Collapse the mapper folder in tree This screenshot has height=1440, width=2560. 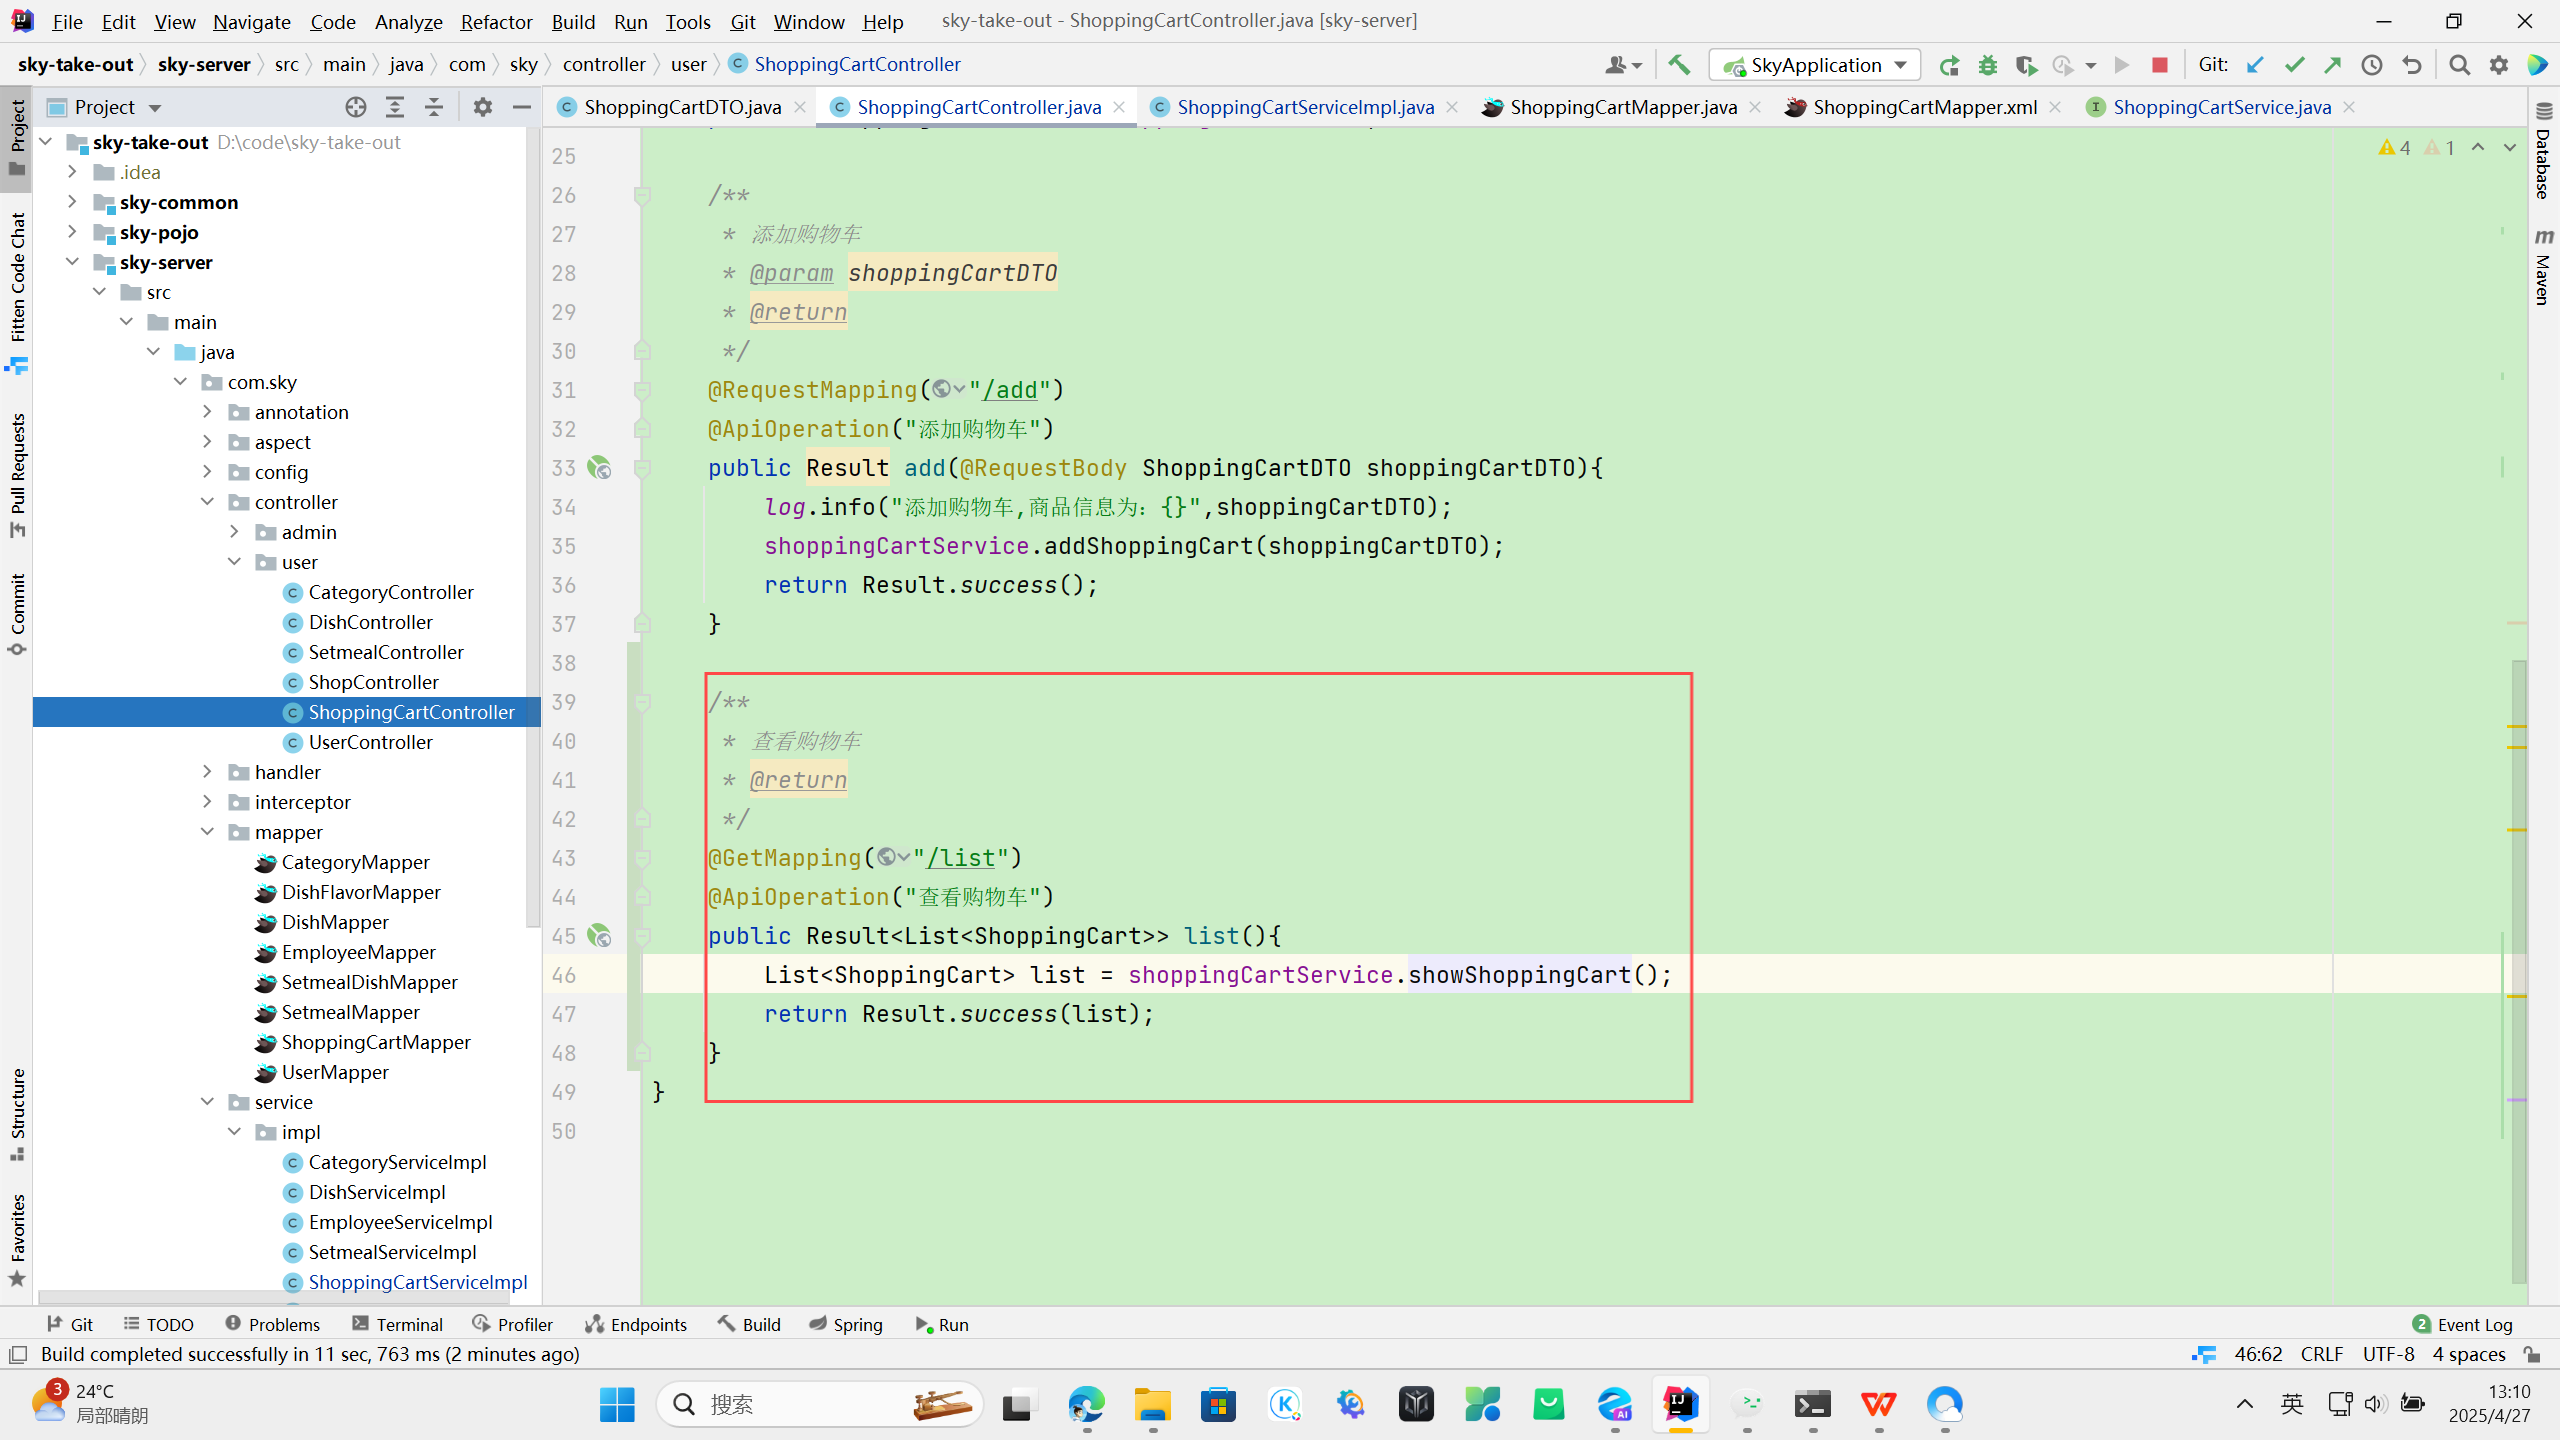coord(208,832)
